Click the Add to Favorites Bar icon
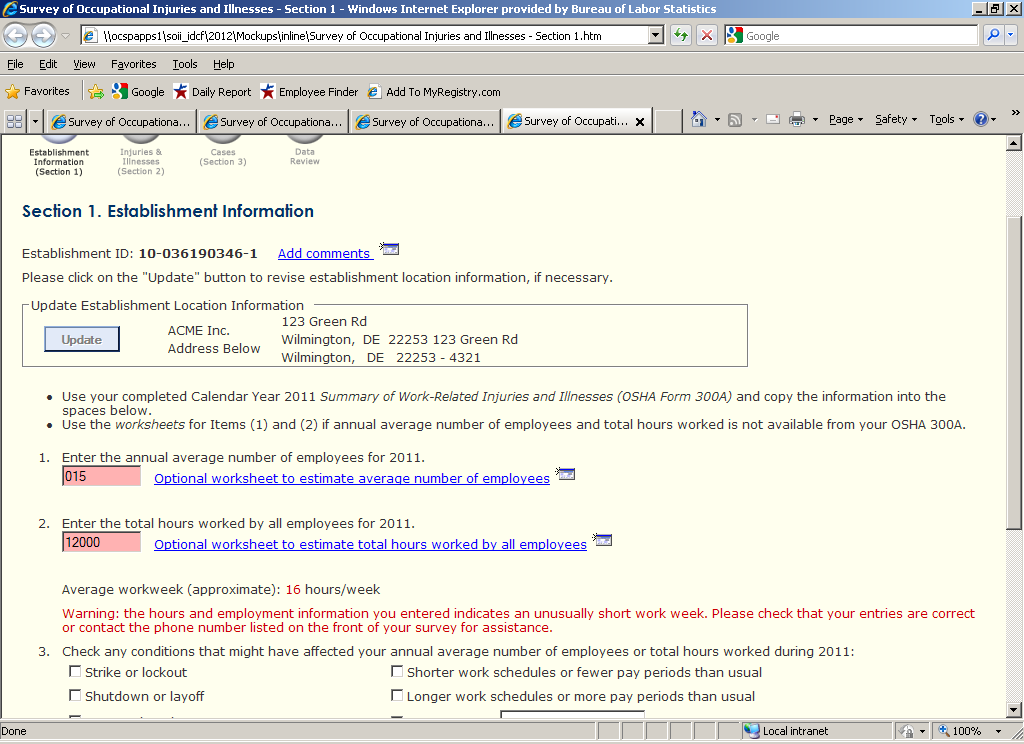 (x=96, y=91)
